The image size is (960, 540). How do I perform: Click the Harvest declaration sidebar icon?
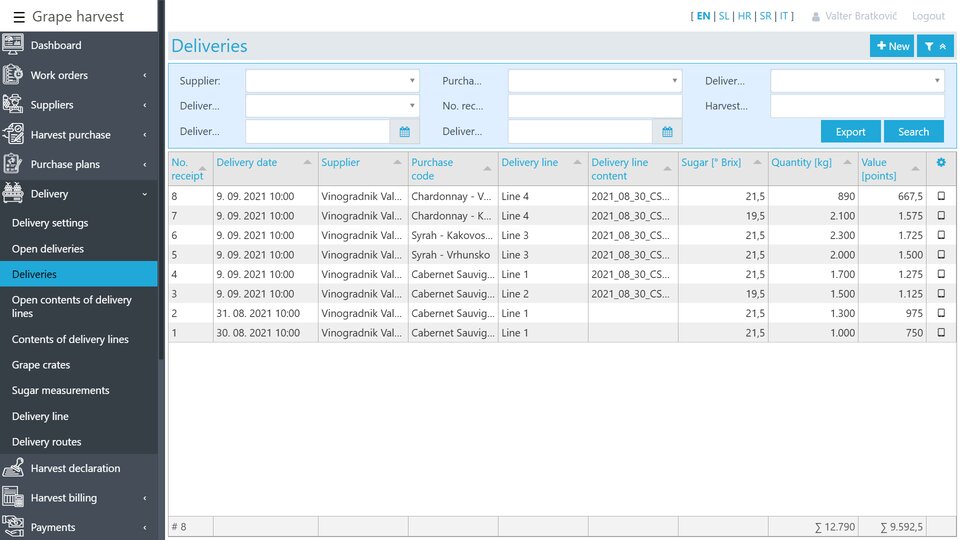(x=13, y=468)
